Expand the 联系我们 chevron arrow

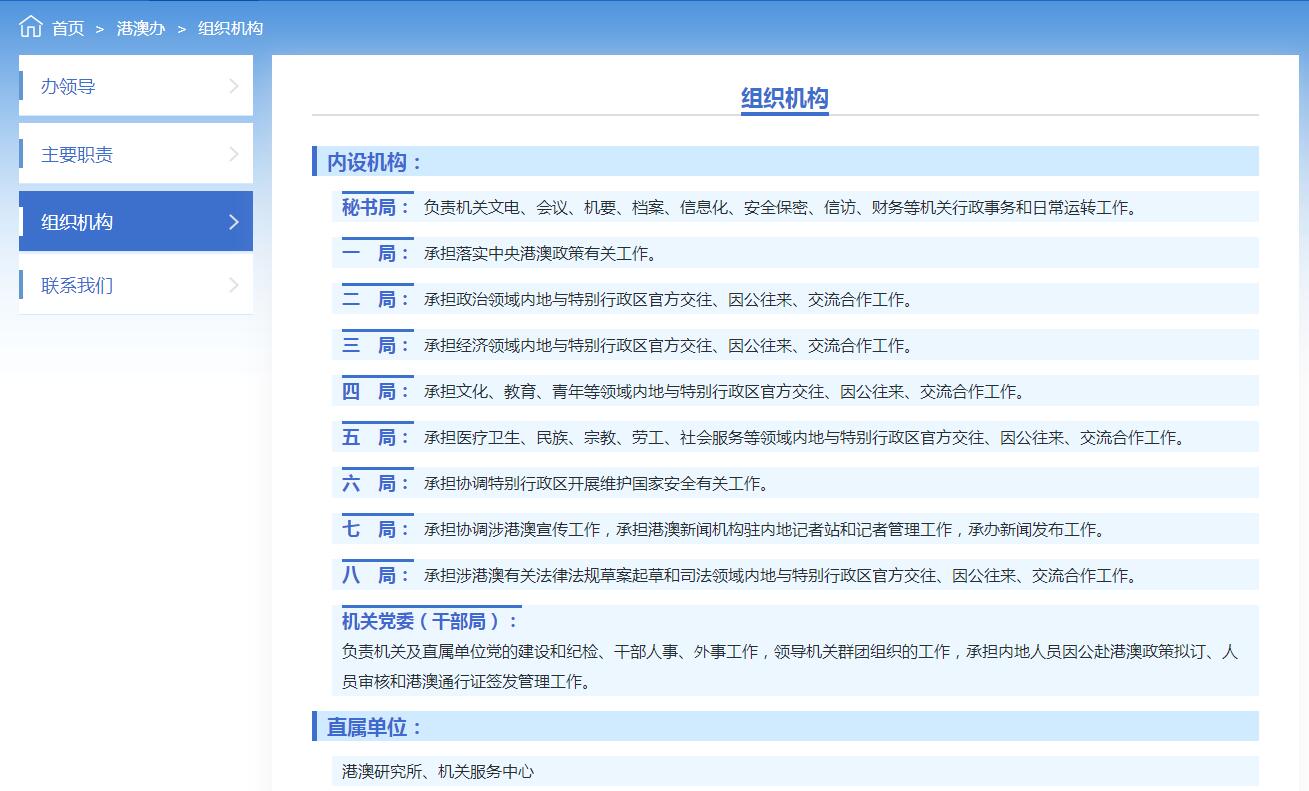[x=233, y=285]
